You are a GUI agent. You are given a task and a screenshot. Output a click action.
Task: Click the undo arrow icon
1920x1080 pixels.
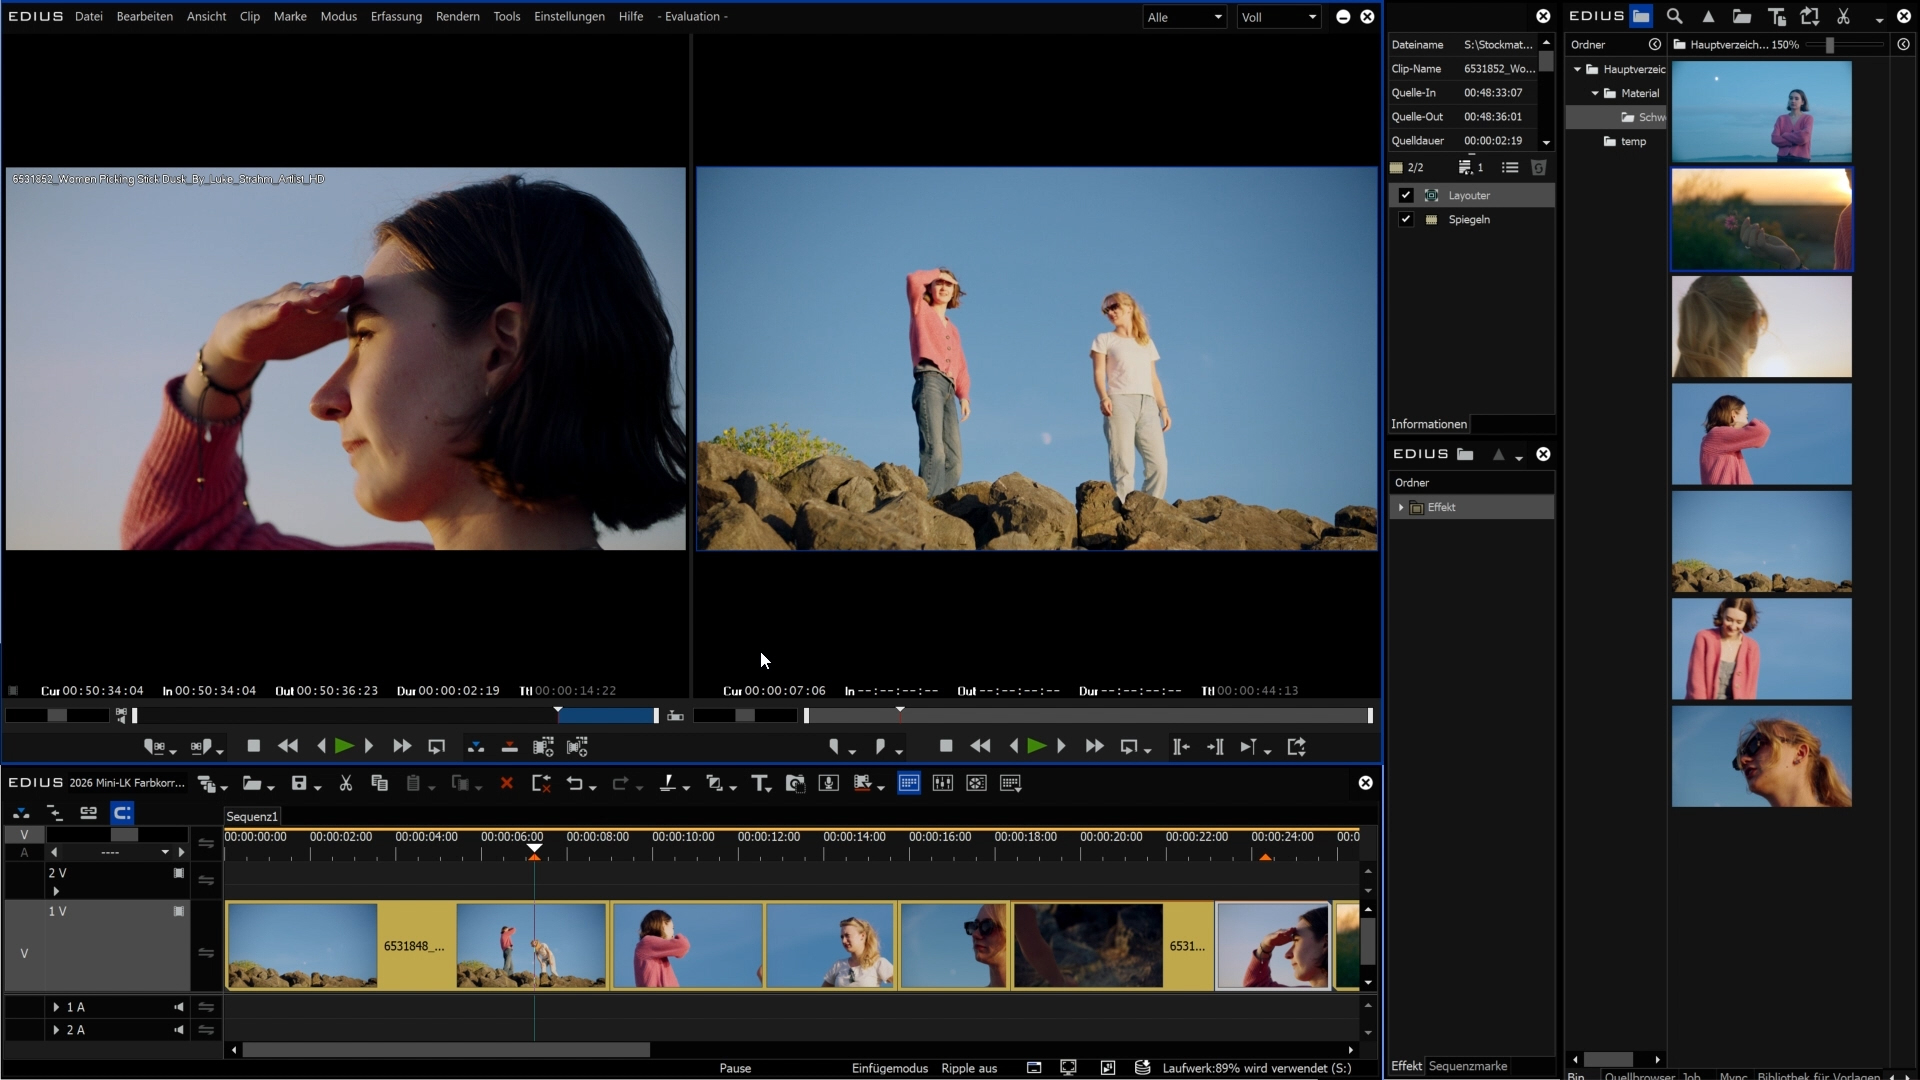coord(574,784)
